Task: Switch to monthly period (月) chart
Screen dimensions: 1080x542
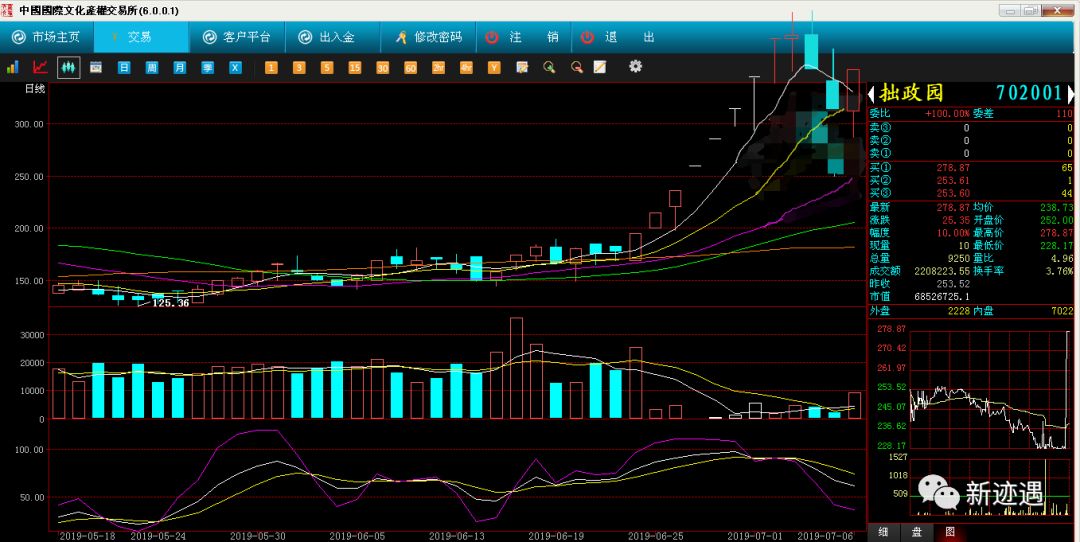Action: coord(179,67)
